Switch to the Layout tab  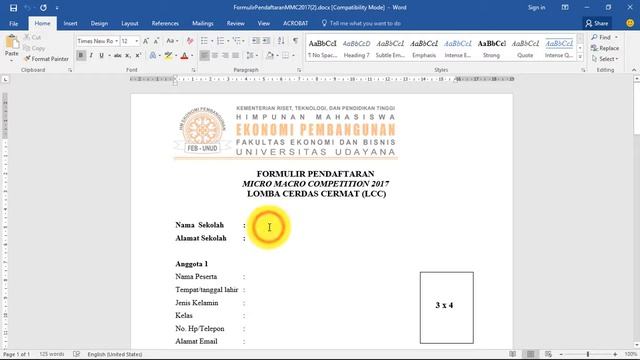point(130,23)
